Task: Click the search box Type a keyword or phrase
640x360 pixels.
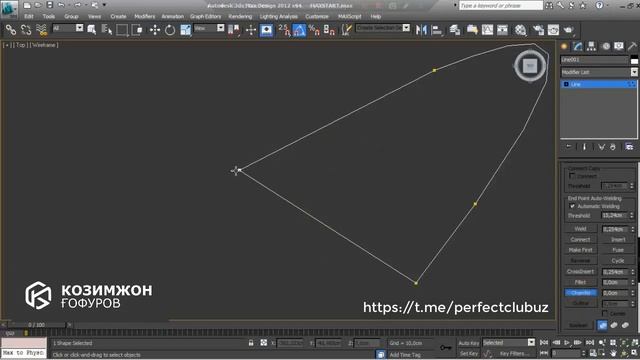Action: [501, 6]
